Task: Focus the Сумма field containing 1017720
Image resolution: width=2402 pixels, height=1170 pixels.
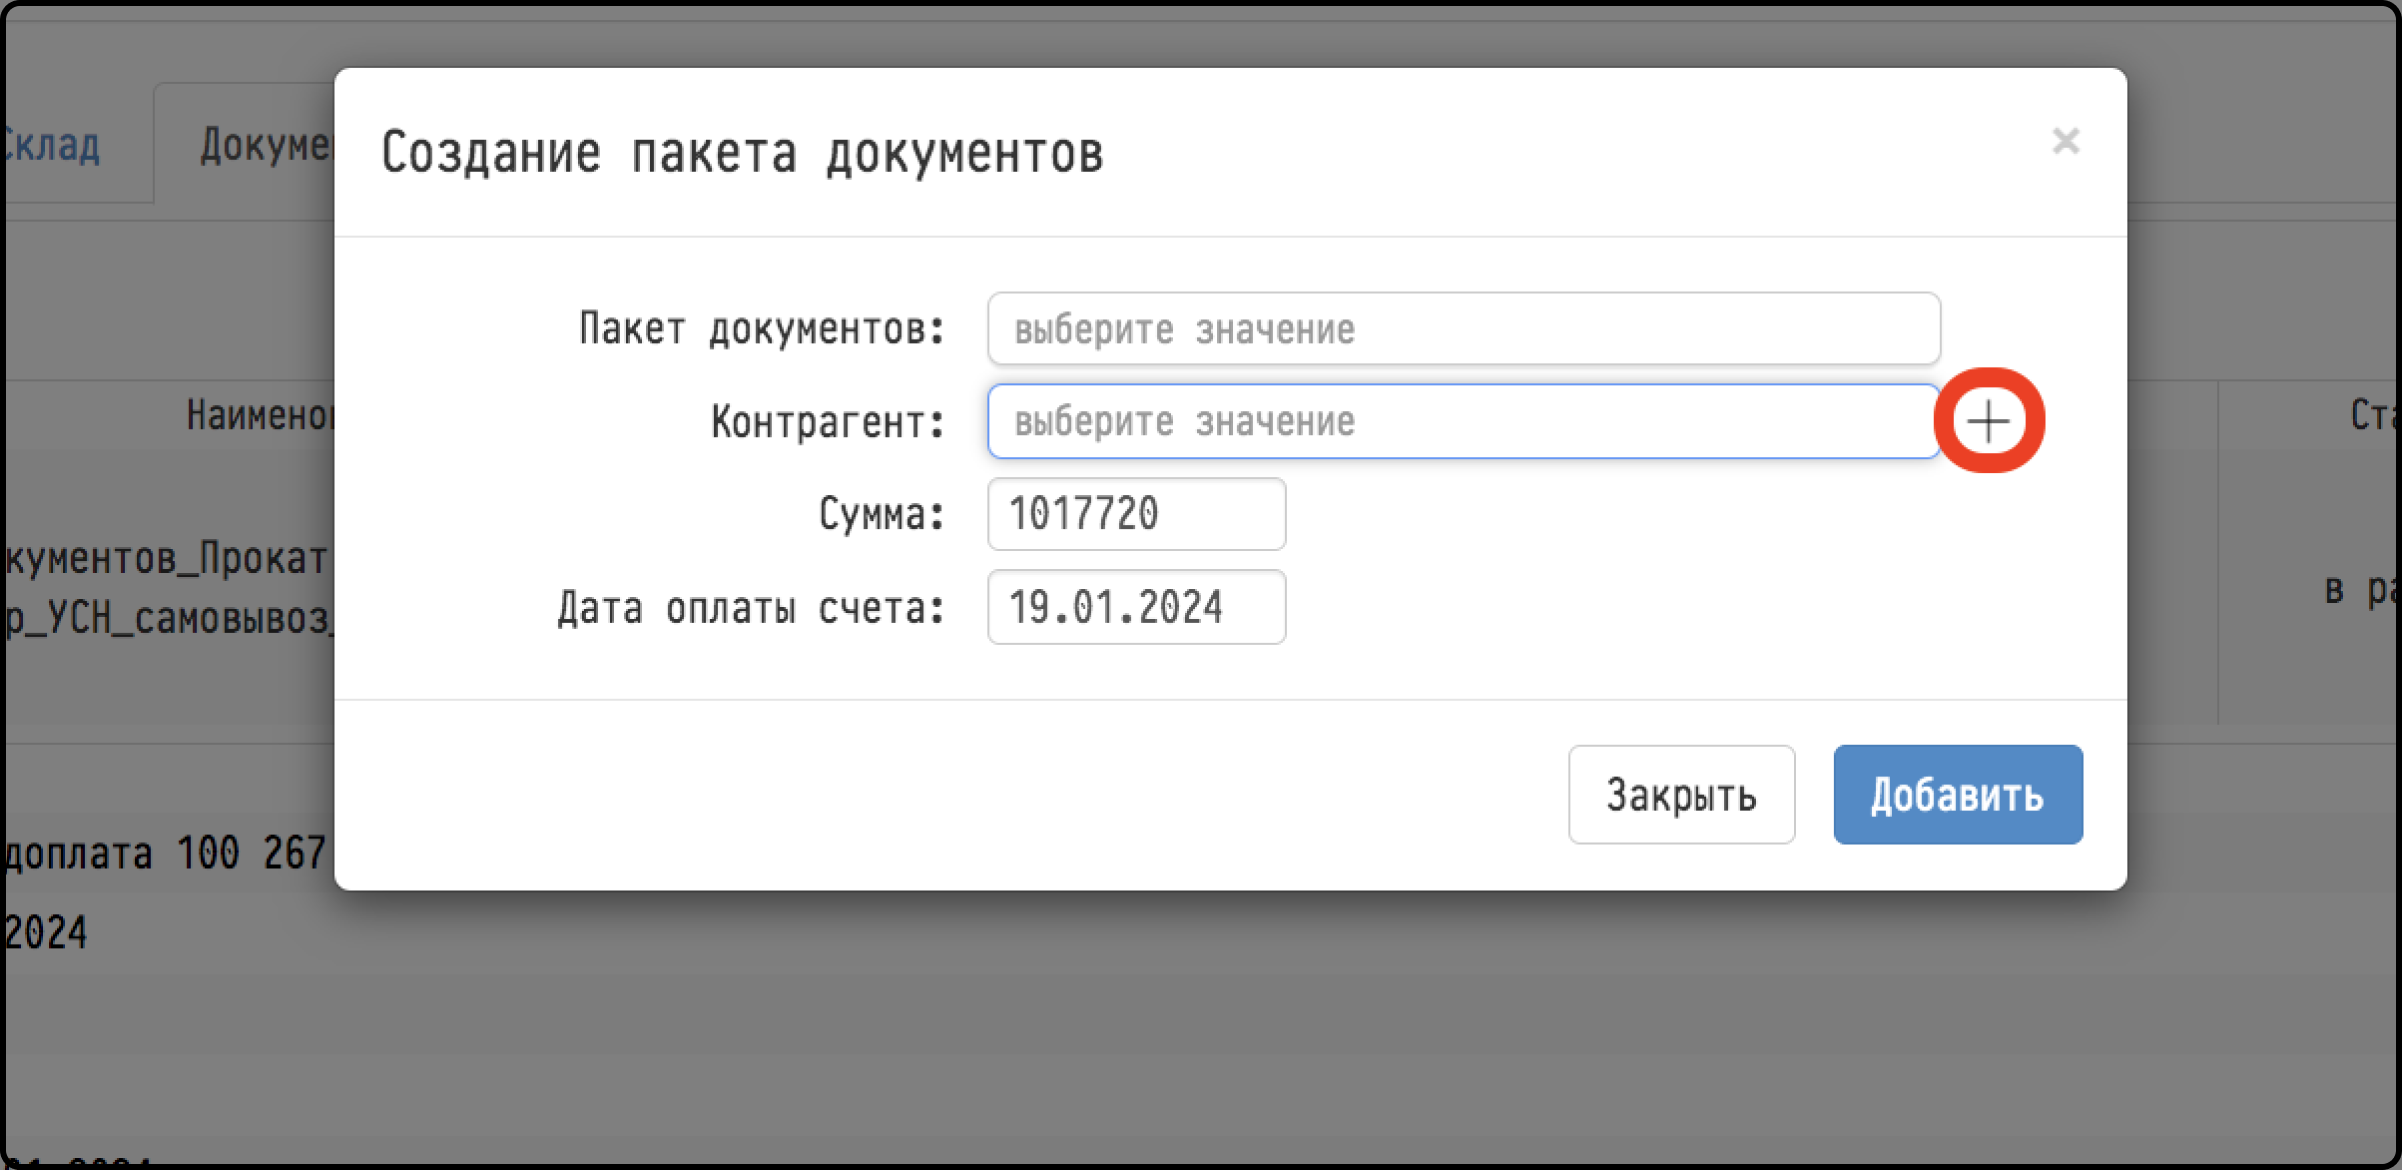Action: tap(1136, 514)
